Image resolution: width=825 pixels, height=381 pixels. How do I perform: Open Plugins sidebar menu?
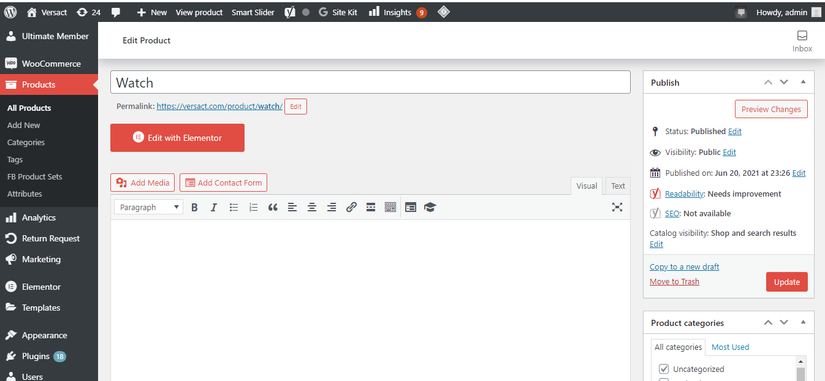pos(49,356)
